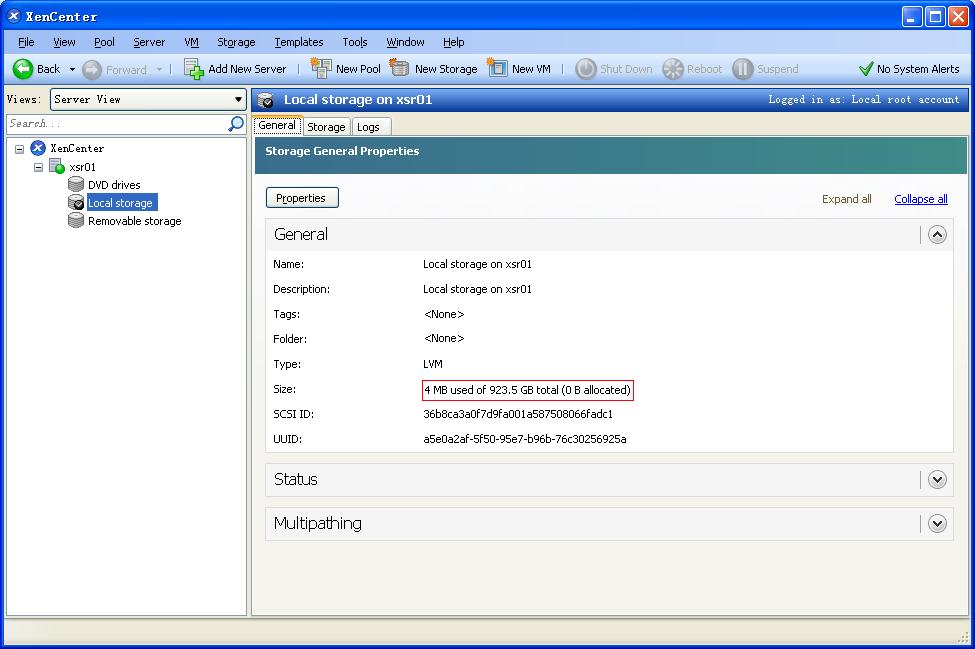Collapse the XenCenter tree node
The image size is (975, 649).
coord(20,149)
